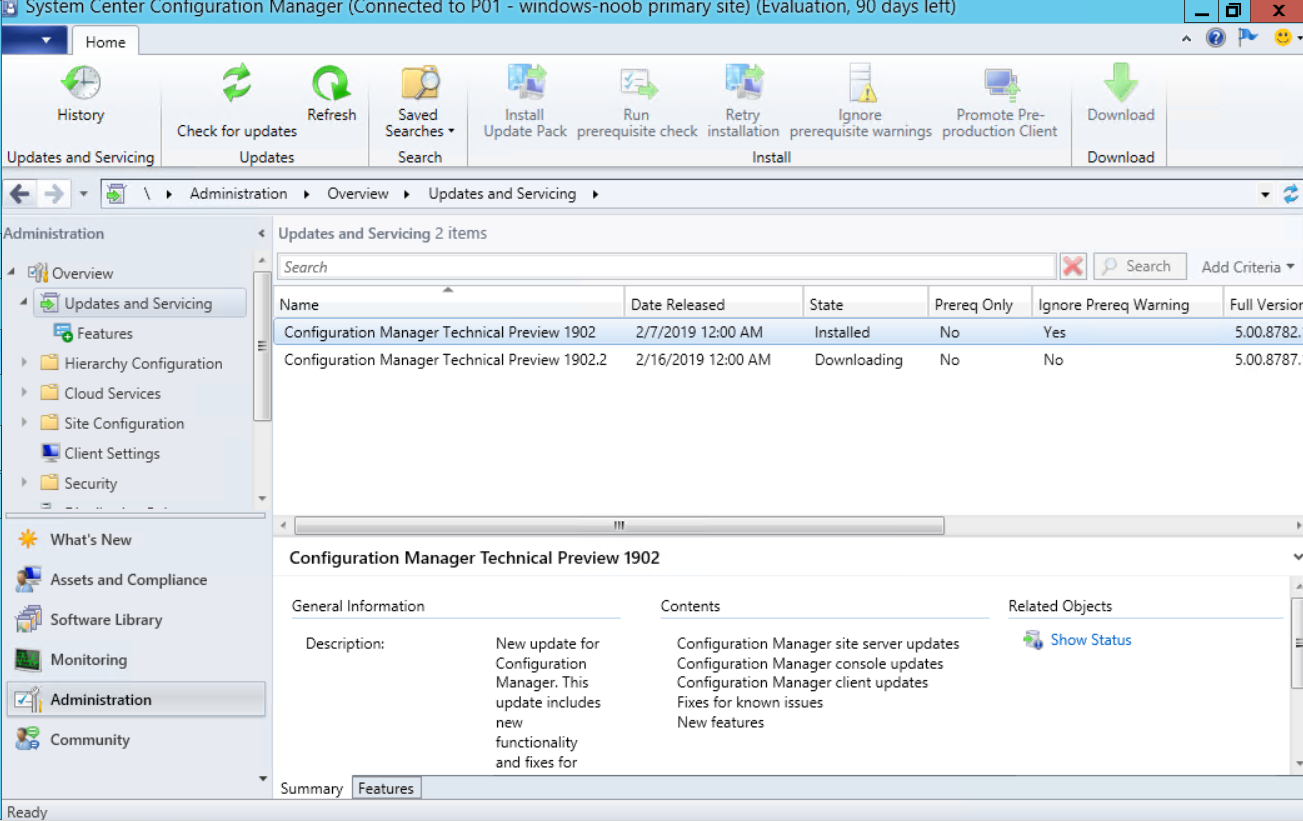This screenshot has height=821, width=1303.
Task: Switch to Summary tab
Action: click(311, 788)
